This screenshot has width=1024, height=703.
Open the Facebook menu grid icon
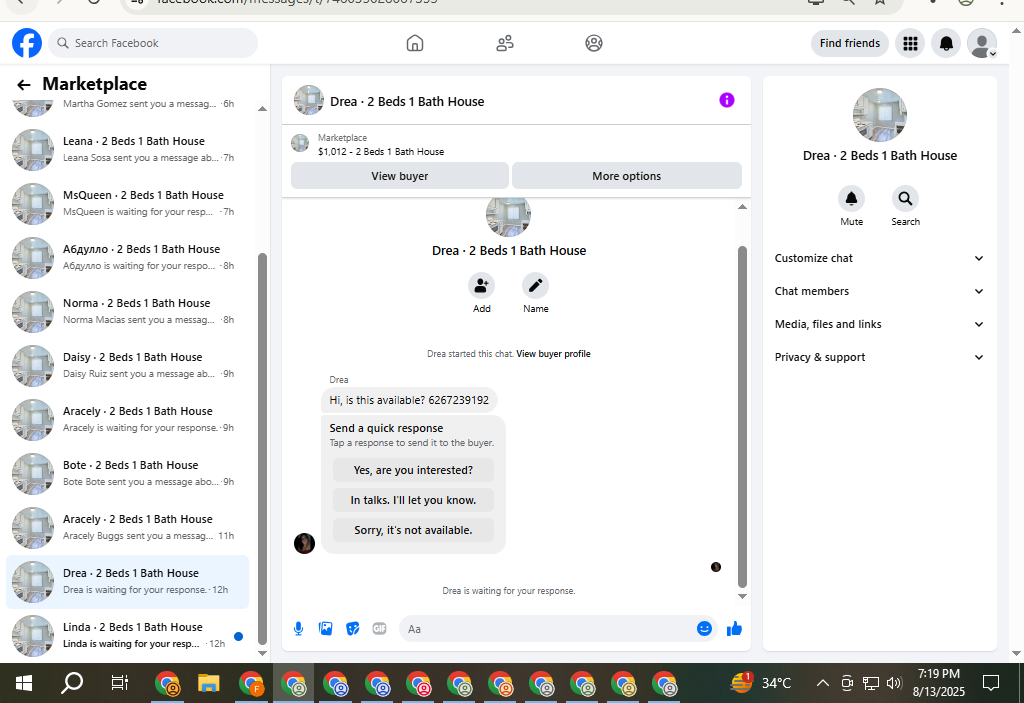[910, 43]
